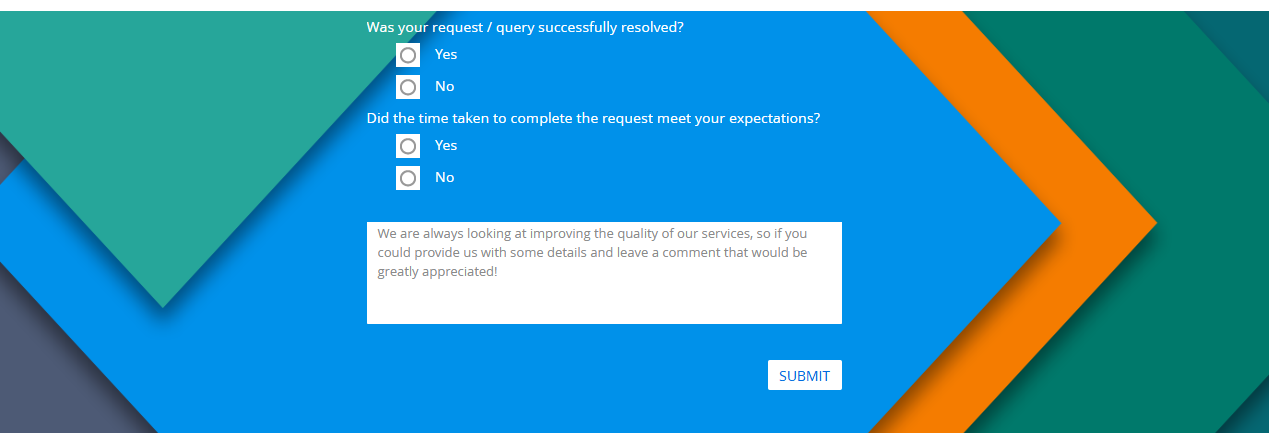The height and width of the screenshot is (445, 1269).
Task: Click the empty bottom area of the comment box
Action: [604, 304]
